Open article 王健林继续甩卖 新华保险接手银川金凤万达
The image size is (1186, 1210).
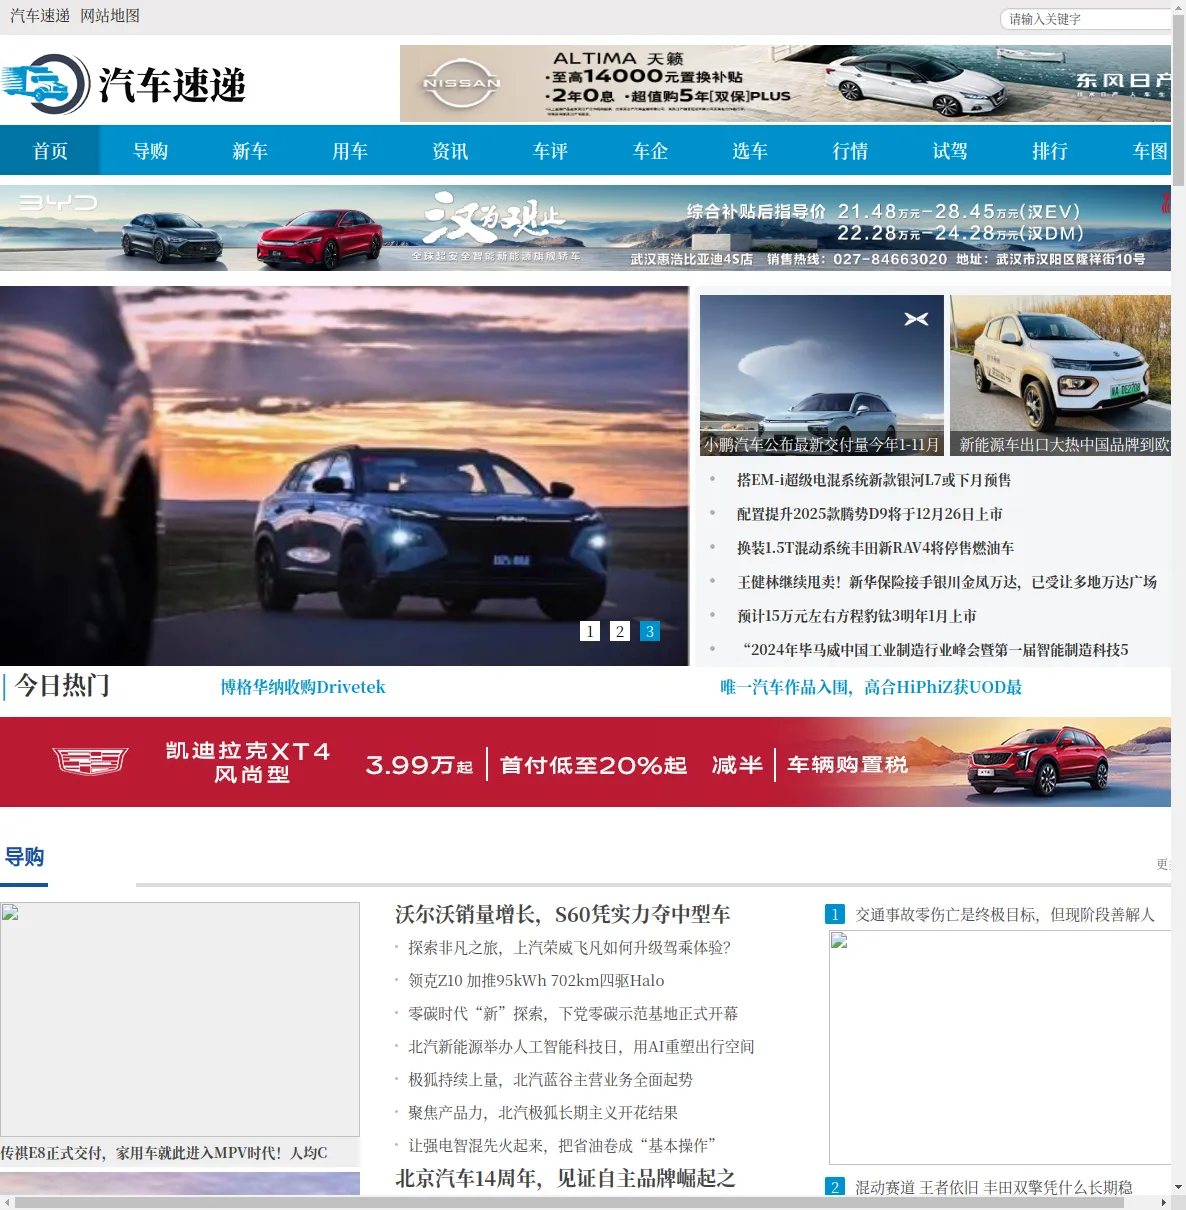(x=947, y=582)
